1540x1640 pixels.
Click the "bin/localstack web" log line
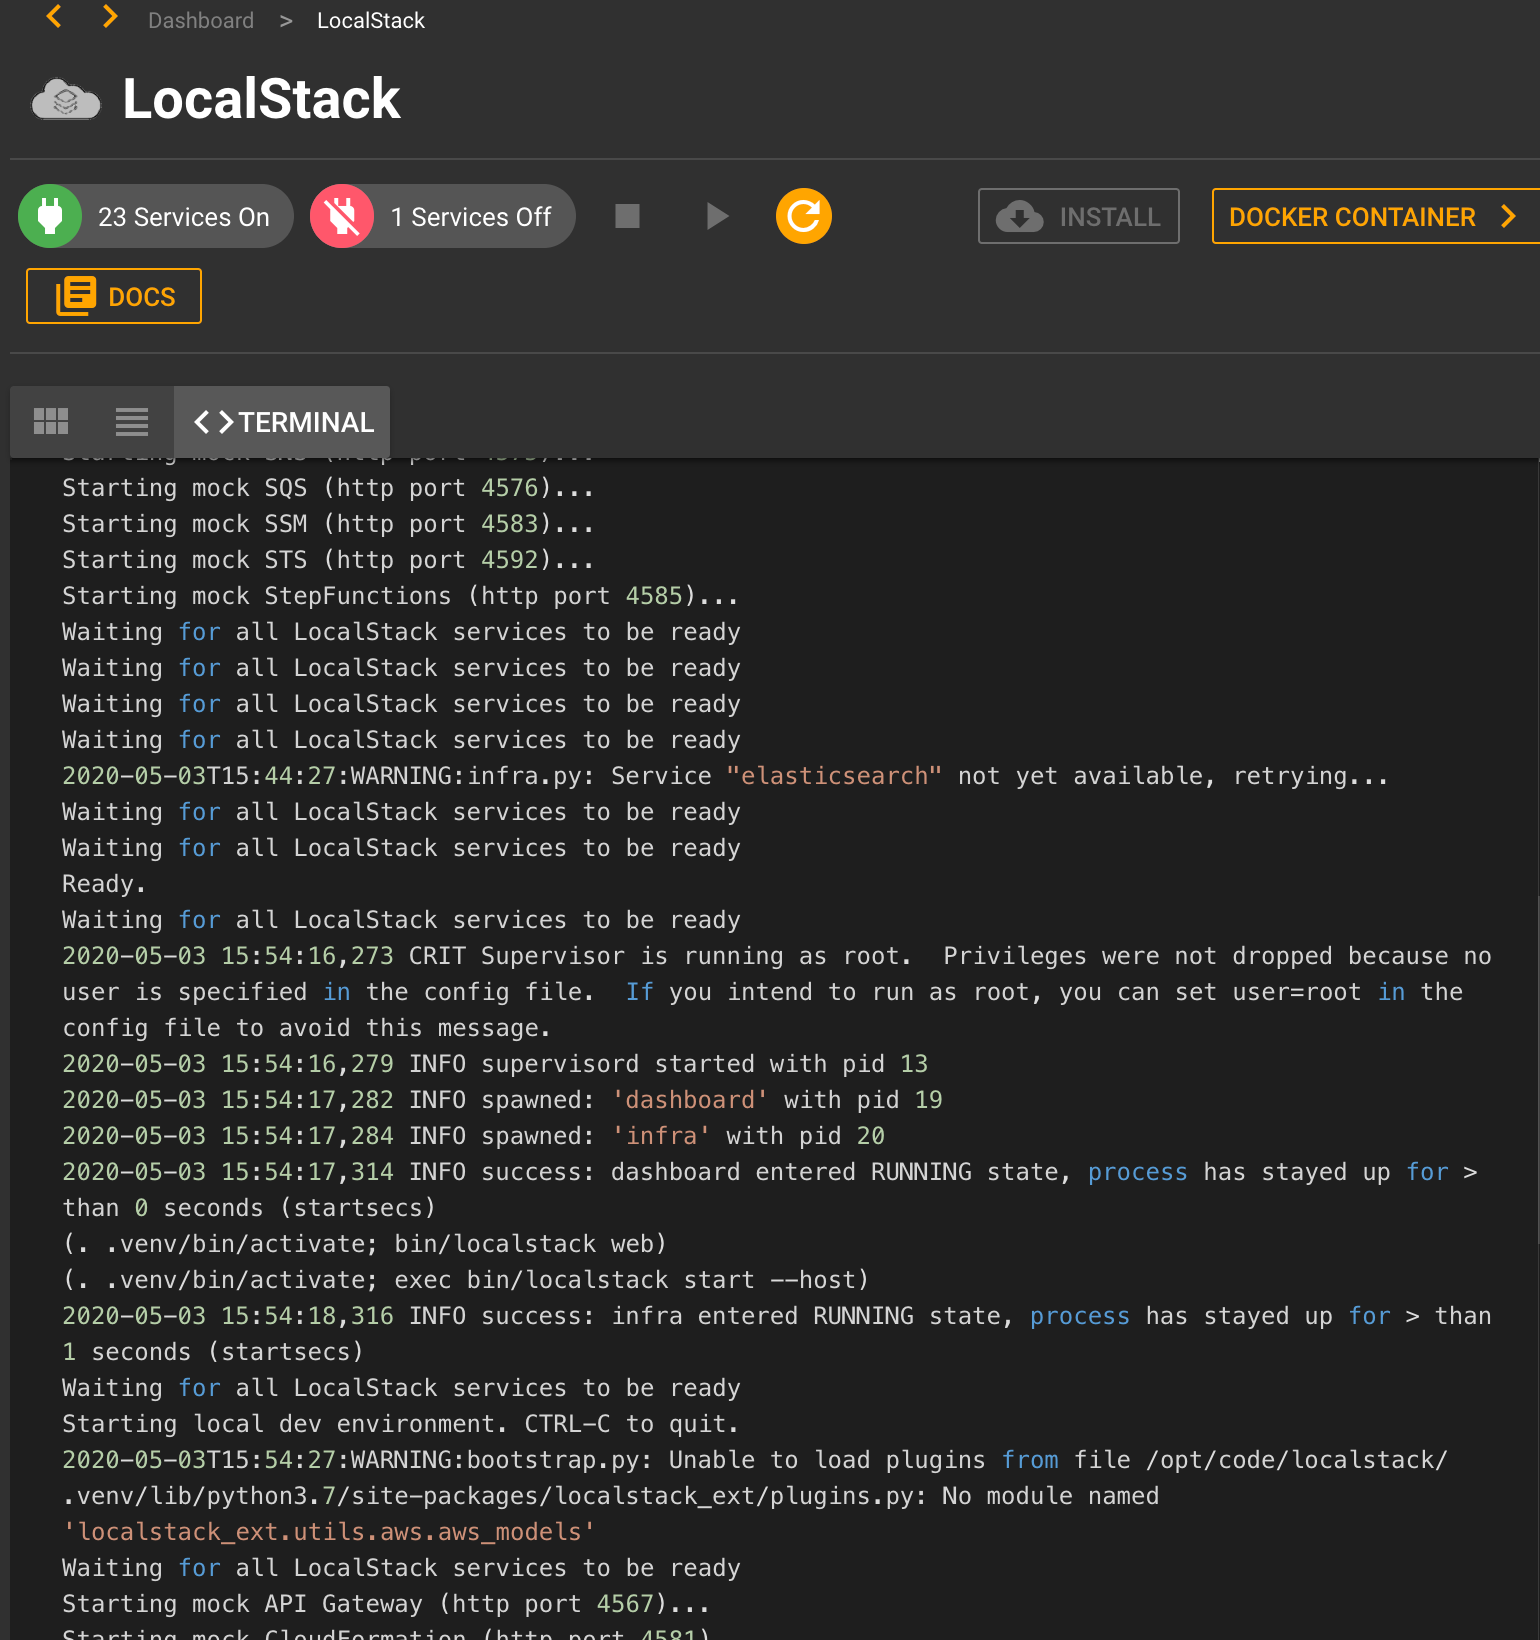(x=364, y=1244)
